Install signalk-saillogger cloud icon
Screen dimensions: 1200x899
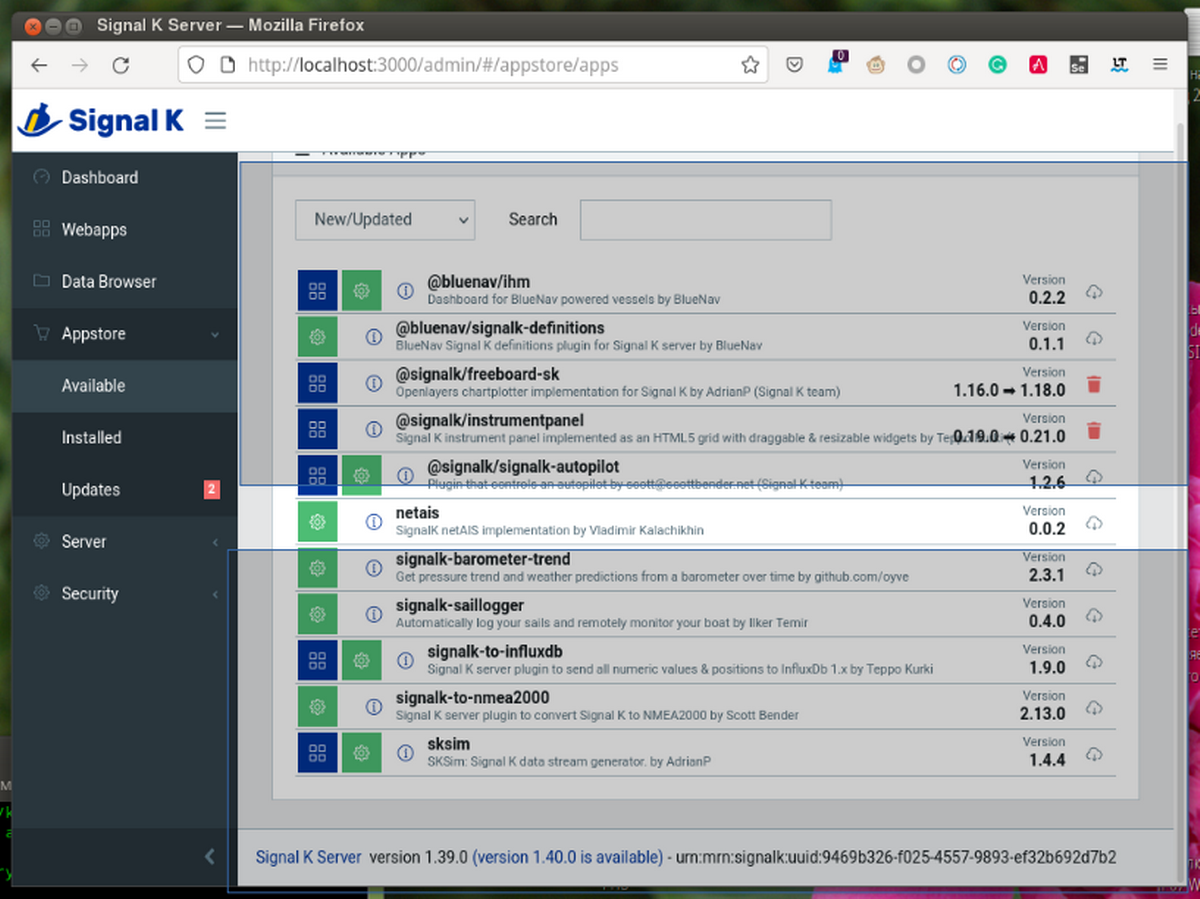click(x=1094, y=615)
